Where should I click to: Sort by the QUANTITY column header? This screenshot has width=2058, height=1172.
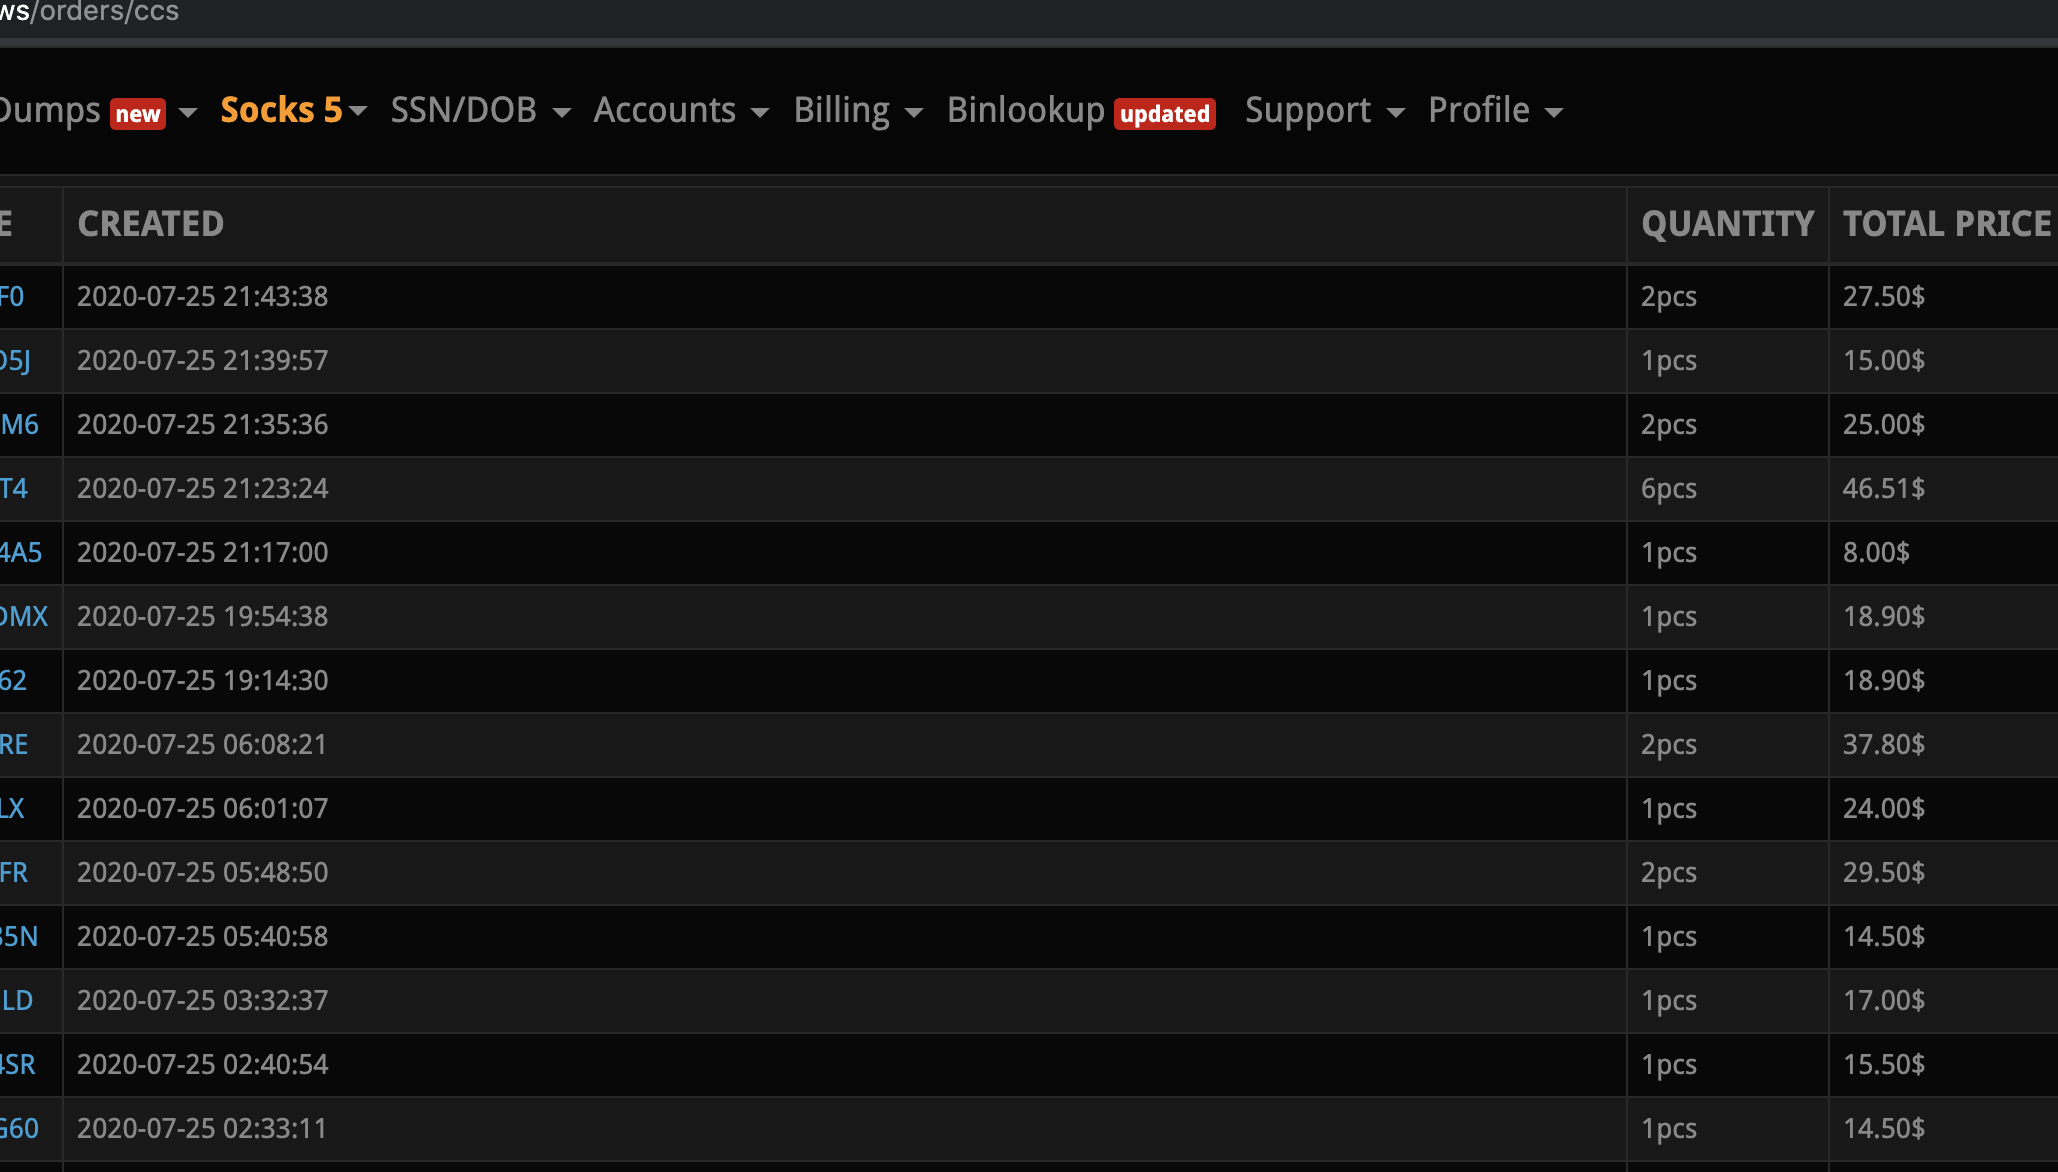point(1727,224)
